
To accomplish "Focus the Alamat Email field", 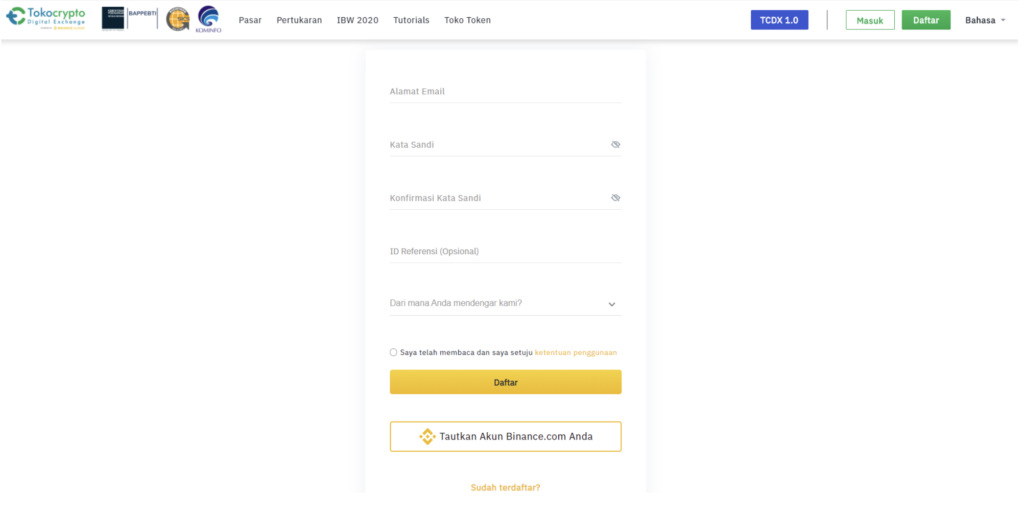I will pyautogui.click(x=505, y=91).
